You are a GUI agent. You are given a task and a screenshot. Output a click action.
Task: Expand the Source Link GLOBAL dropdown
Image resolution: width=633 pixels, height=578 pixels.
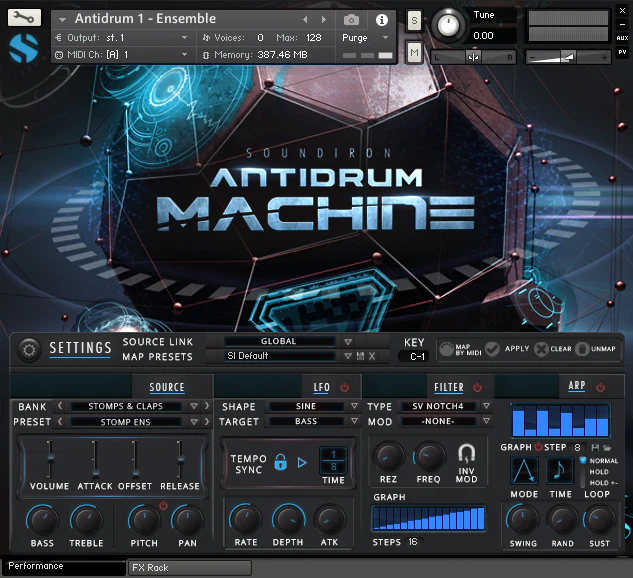click(x=279, y=342)
